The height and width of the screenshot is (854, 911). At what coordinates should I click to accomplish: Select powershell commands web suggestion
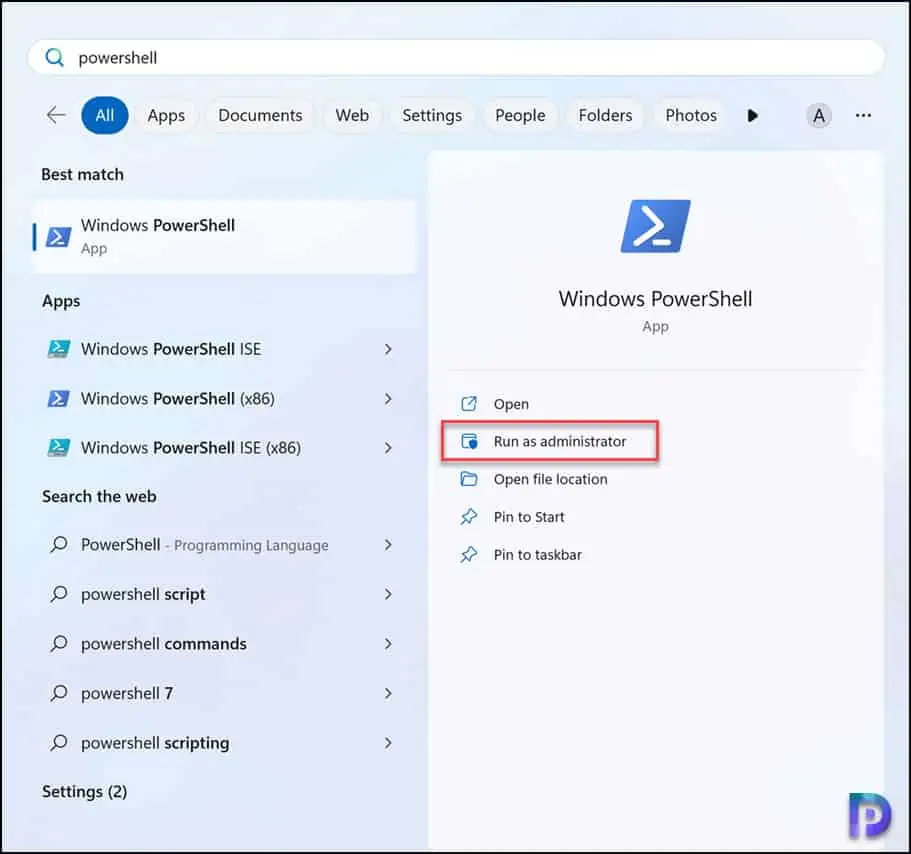(x=164, y=644)
